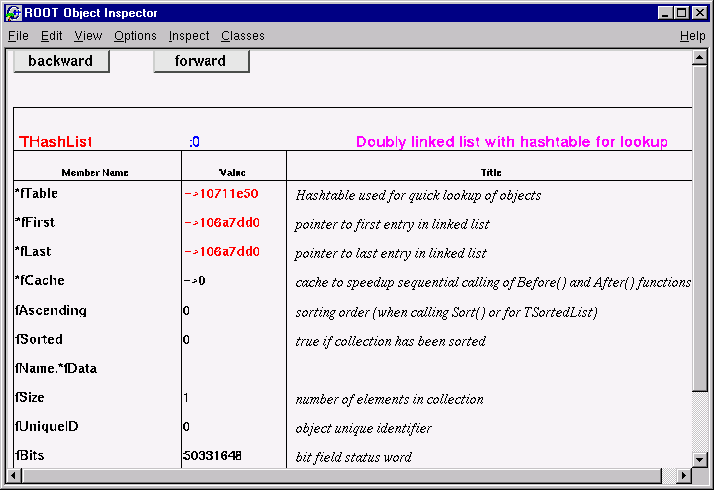714x490 pixels.
Task: Select the THashList class name header
Action: click(x=56, y=142)
